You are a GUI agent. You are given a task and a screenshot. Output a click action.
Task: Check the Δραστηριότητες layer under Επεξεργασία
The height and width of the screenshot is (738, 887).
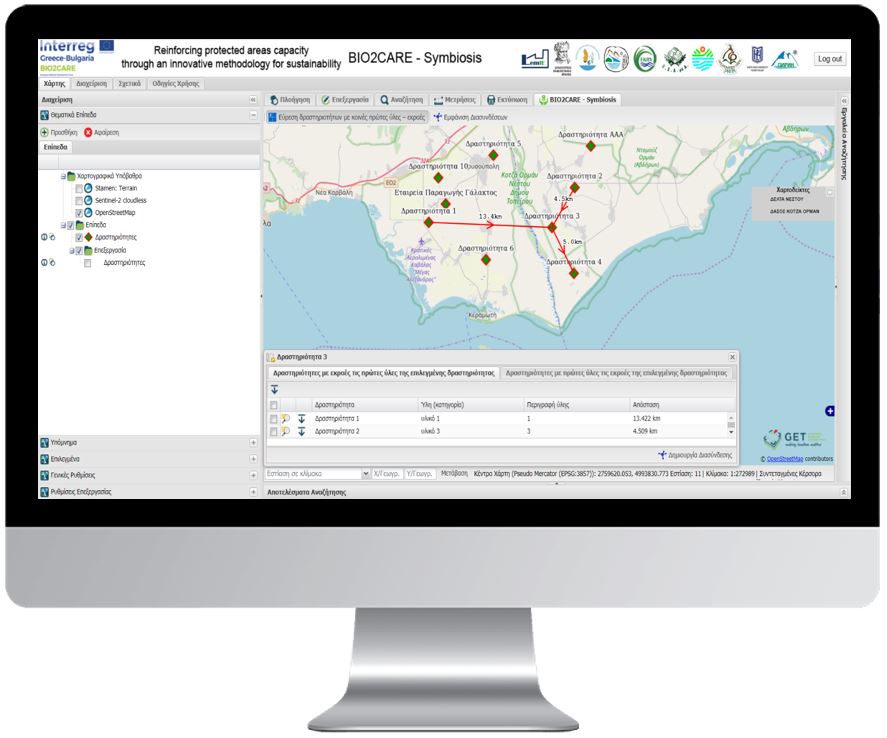pos(88,263)
